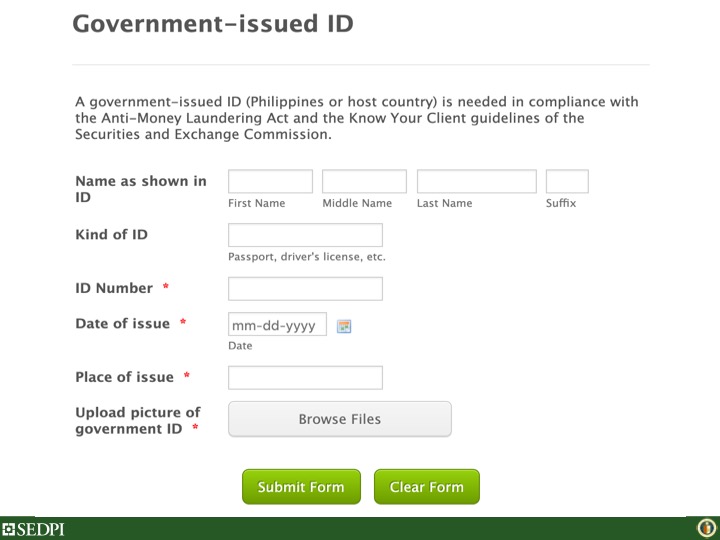
Task: Click the Name as shown in ID label
Action: pyautogui.click(x=141, y=189)
